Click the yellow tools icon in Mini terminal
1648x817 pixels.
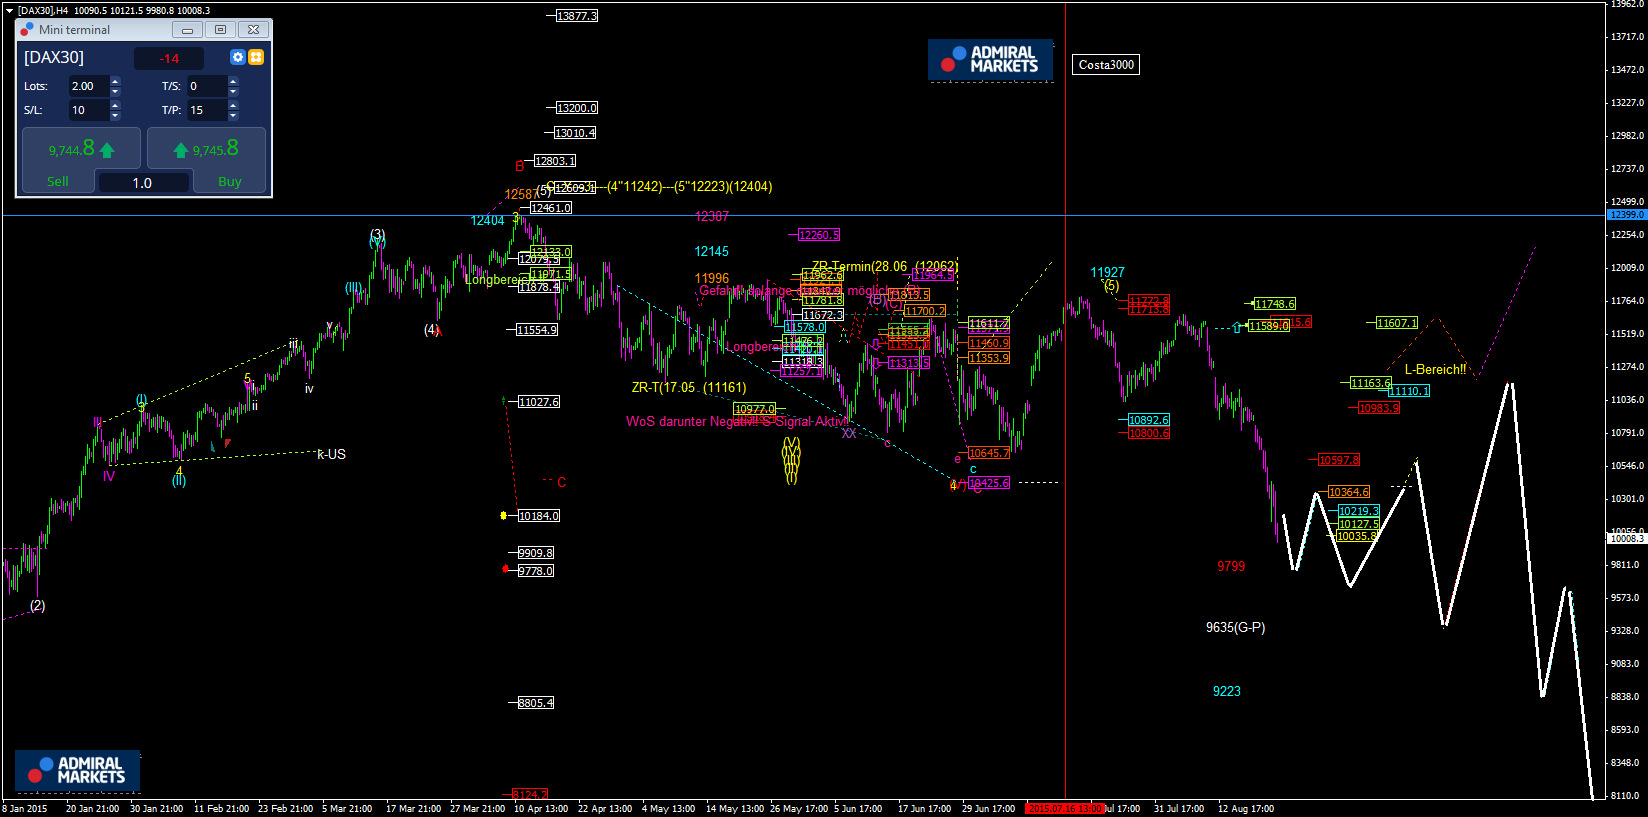tap(256, 58)
